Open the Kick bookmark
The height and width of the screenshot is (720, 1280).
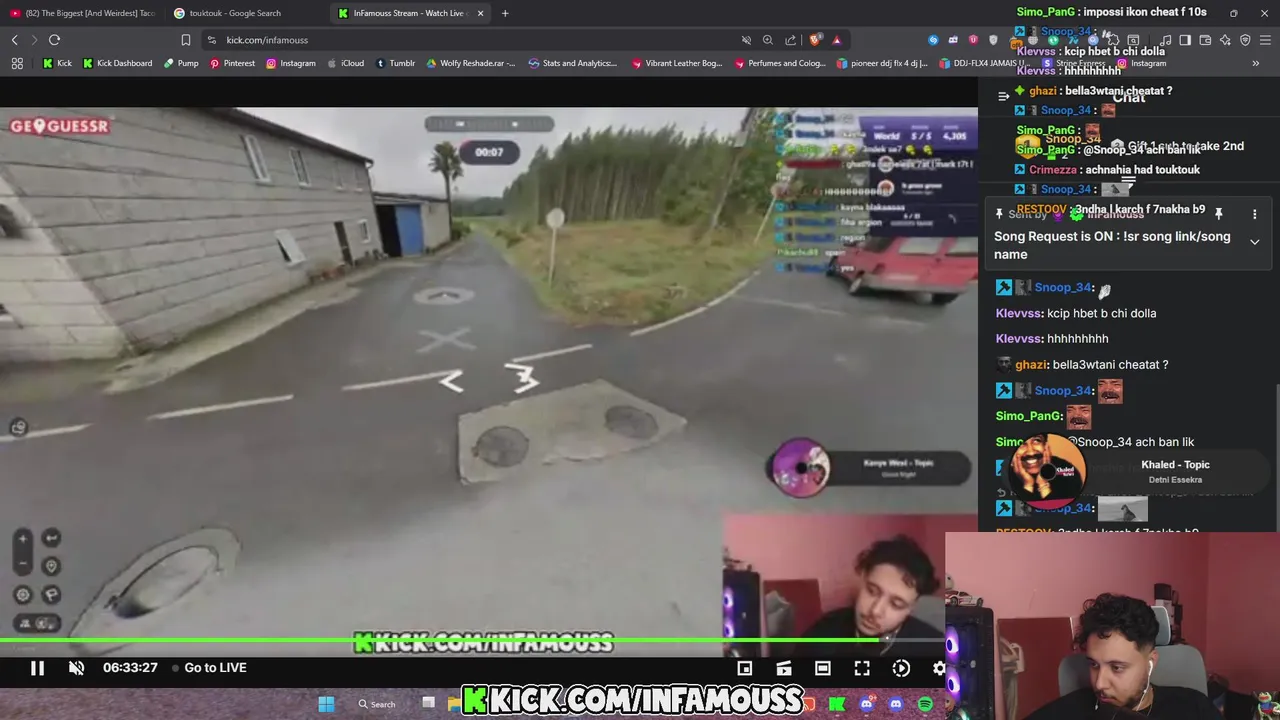coord(57,63)
